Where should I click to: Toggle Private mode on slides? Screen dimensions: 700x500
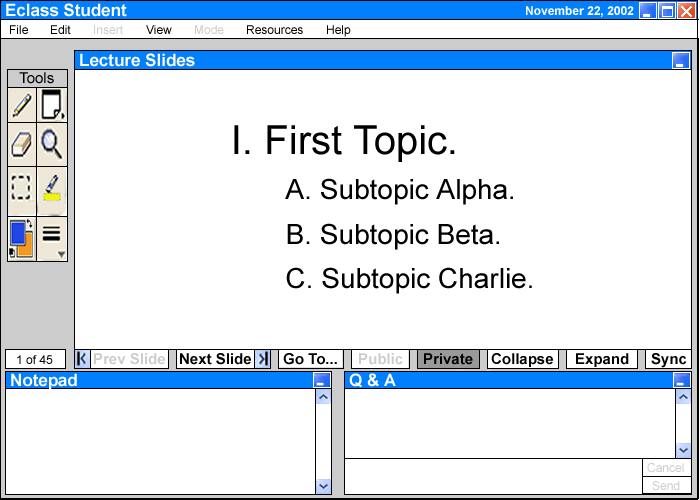447,359
